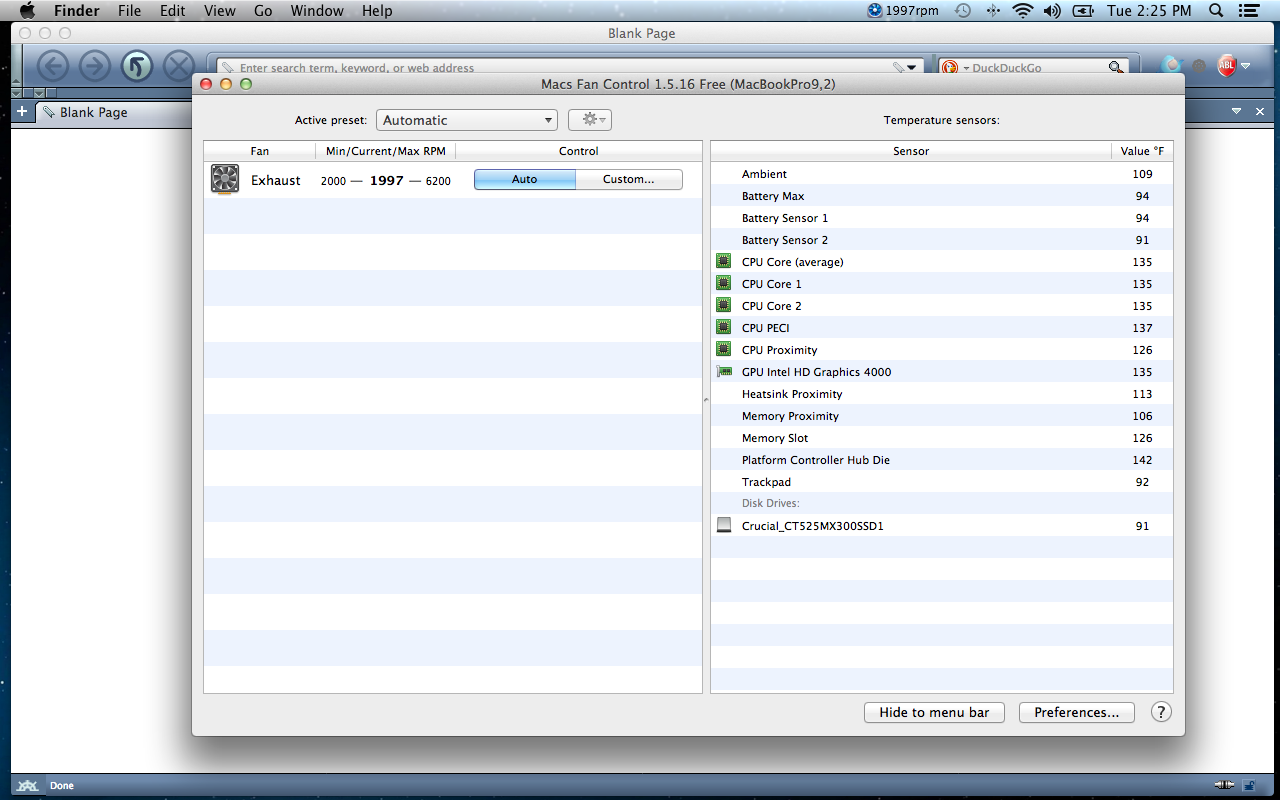The image size is (1280, 800).
Task: Open Time Machine menu bar icon
Action: (962, 11)
